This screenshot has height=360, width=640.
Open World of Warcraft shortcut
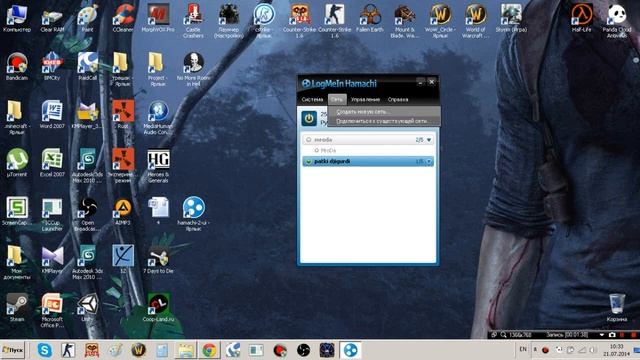[x=476, y=21]
